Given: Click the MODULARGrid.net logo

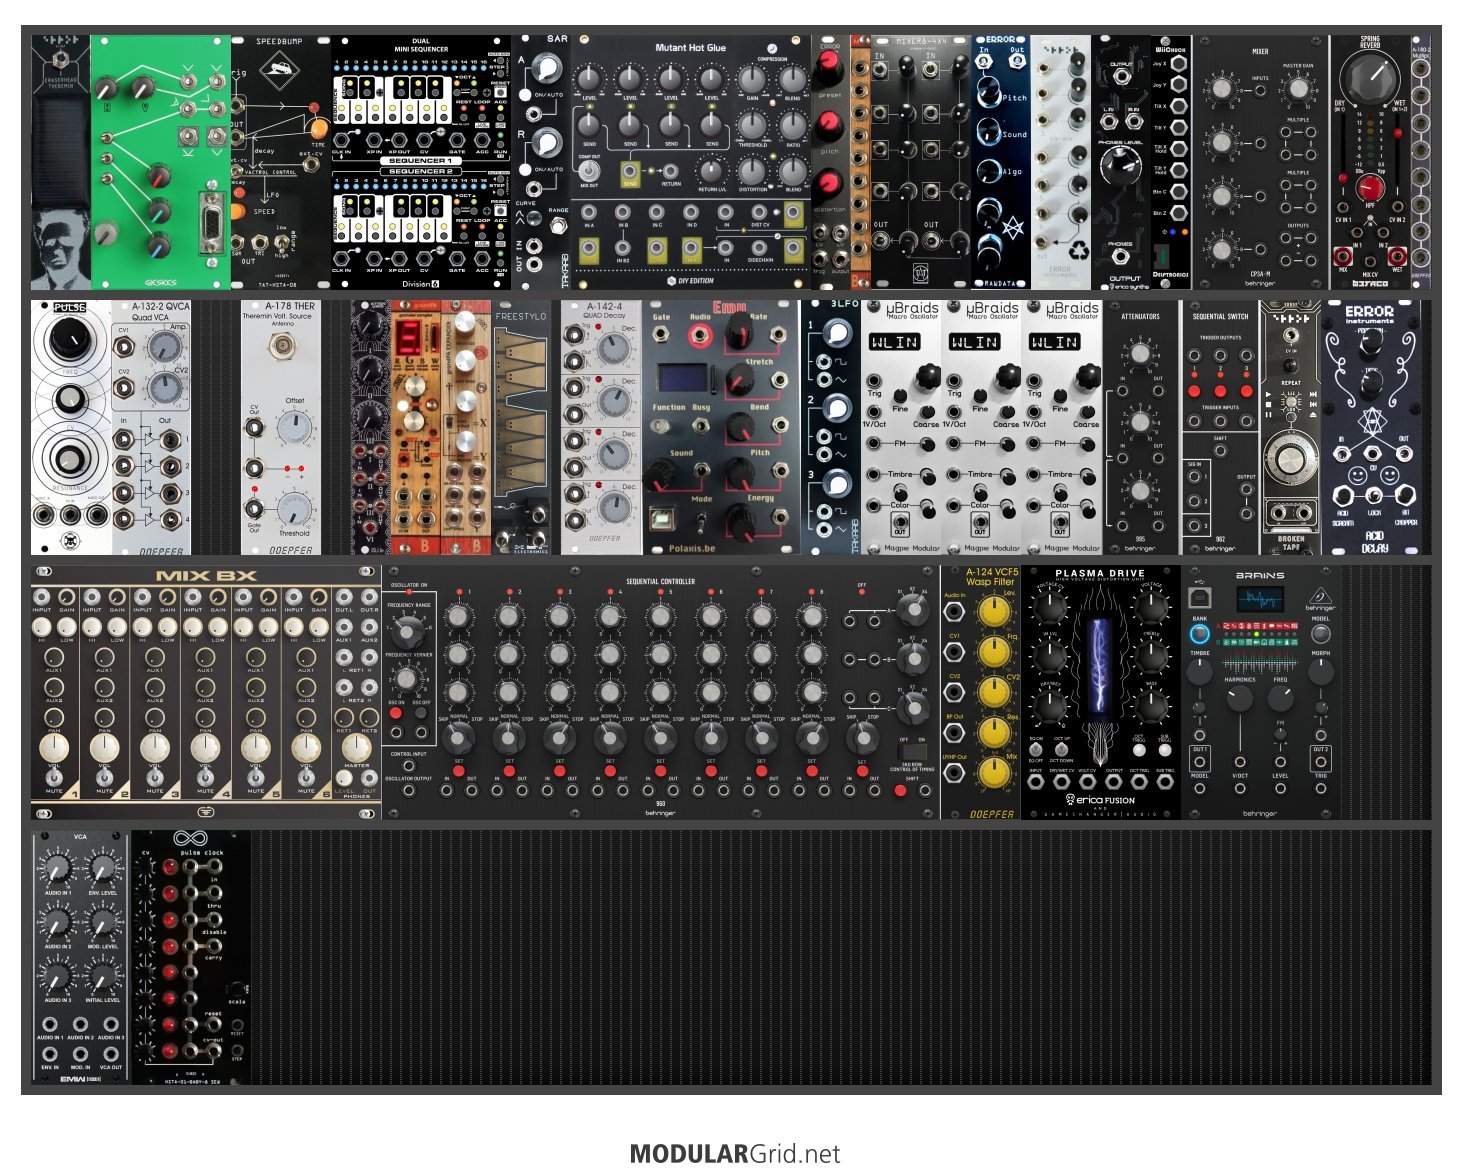Looking at the screenshot, I should (x=735, y=1154).
